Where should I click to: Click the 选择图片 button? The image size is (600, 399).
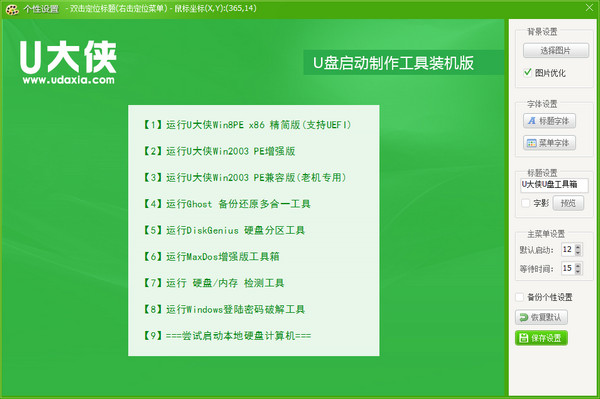pos(556,50)
